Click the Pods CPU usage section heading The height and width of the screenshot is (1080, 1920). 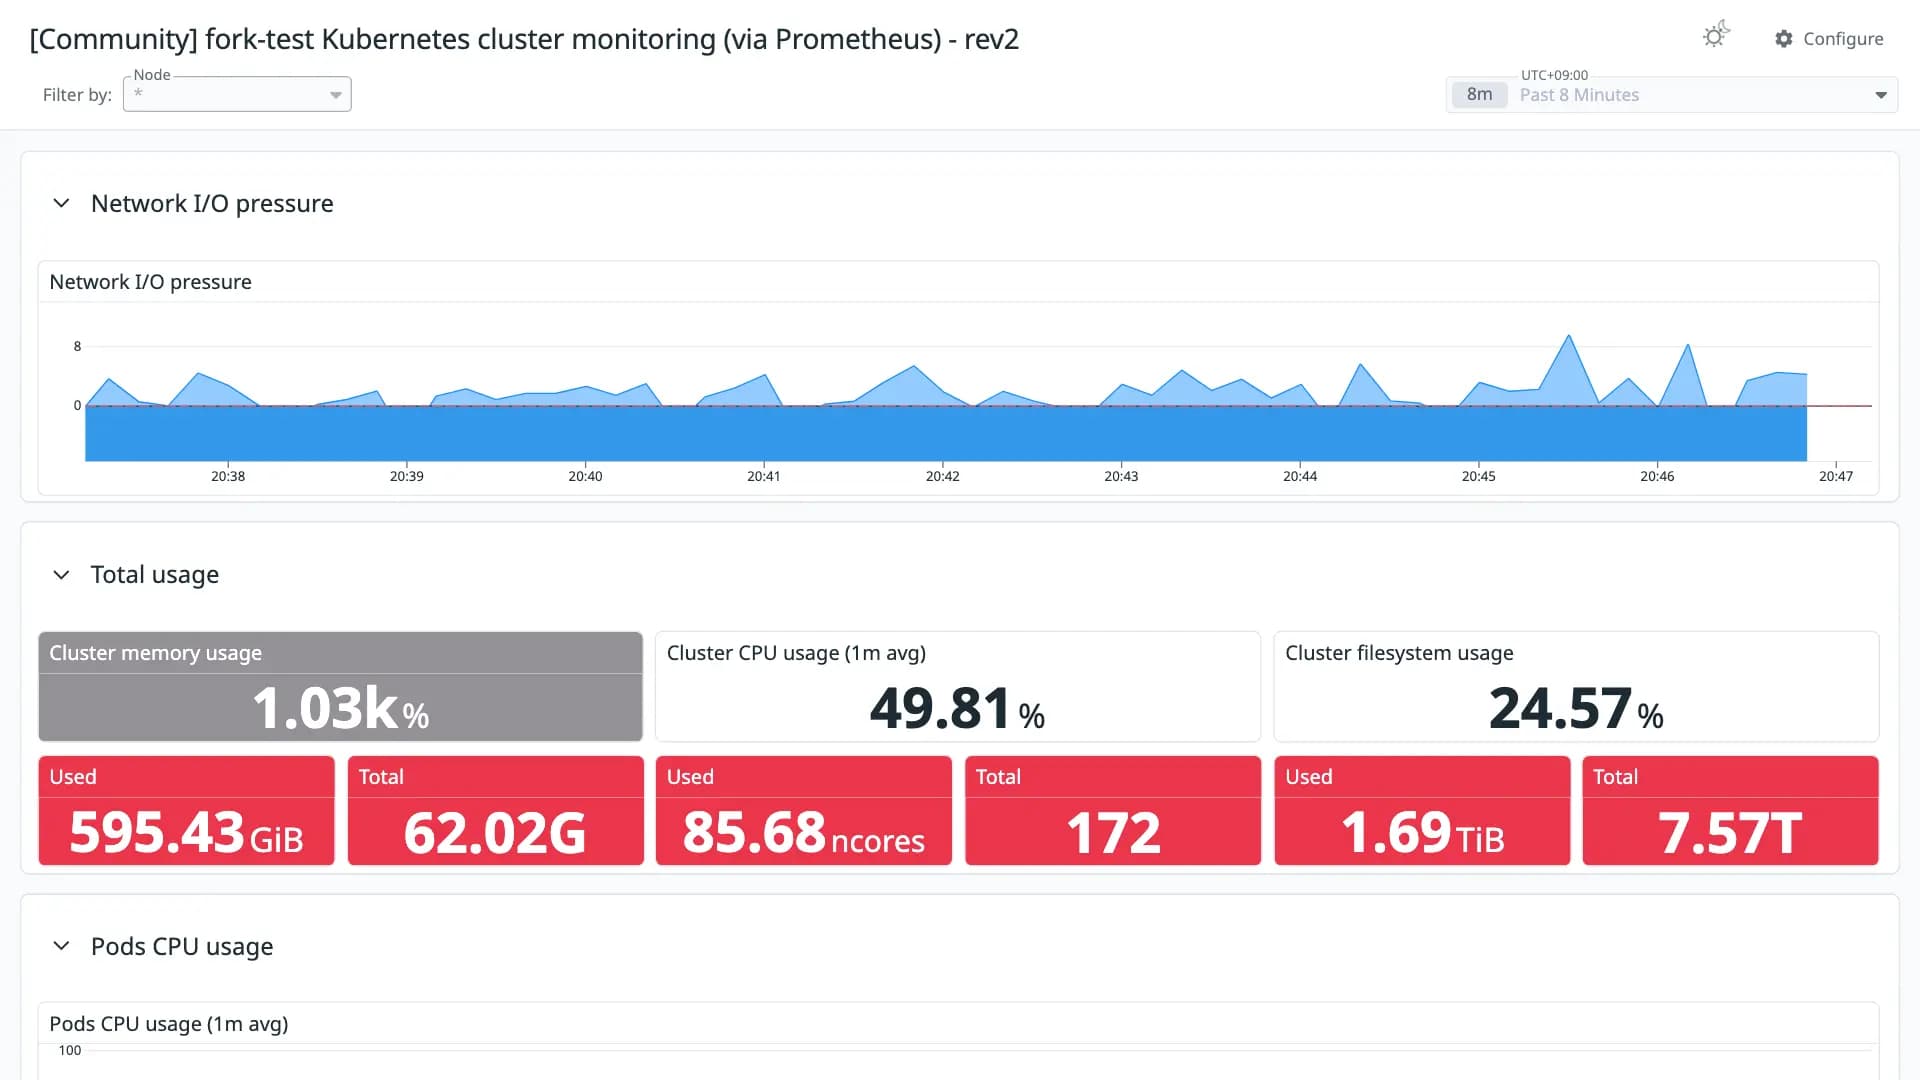pos(182,946)
